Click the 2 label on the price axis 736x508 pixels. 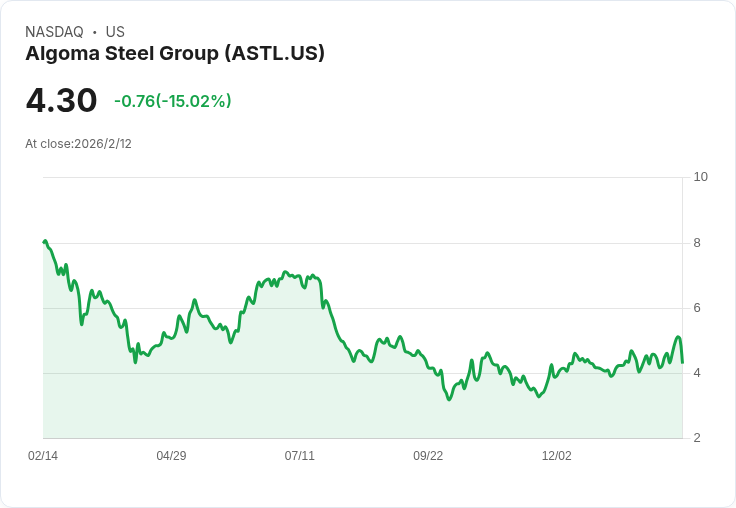698,438
